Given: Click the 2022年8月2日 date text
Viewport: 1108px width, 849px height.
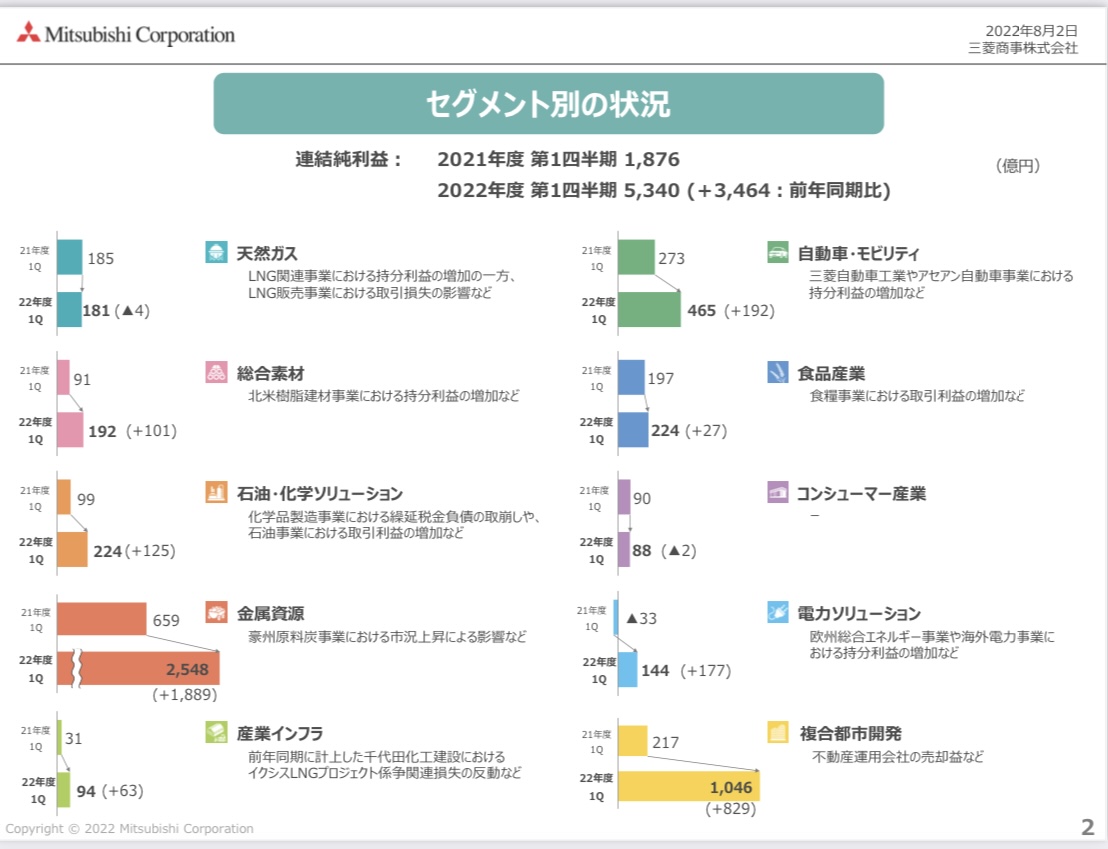Looking at the screenshot, I should 1032,30.
